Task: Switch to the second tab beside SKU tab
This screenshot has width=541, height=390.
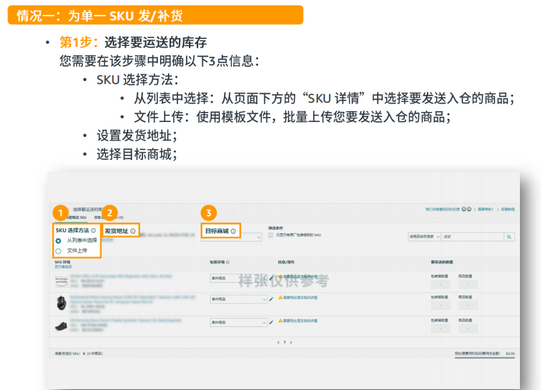Action: pos(109,217)
